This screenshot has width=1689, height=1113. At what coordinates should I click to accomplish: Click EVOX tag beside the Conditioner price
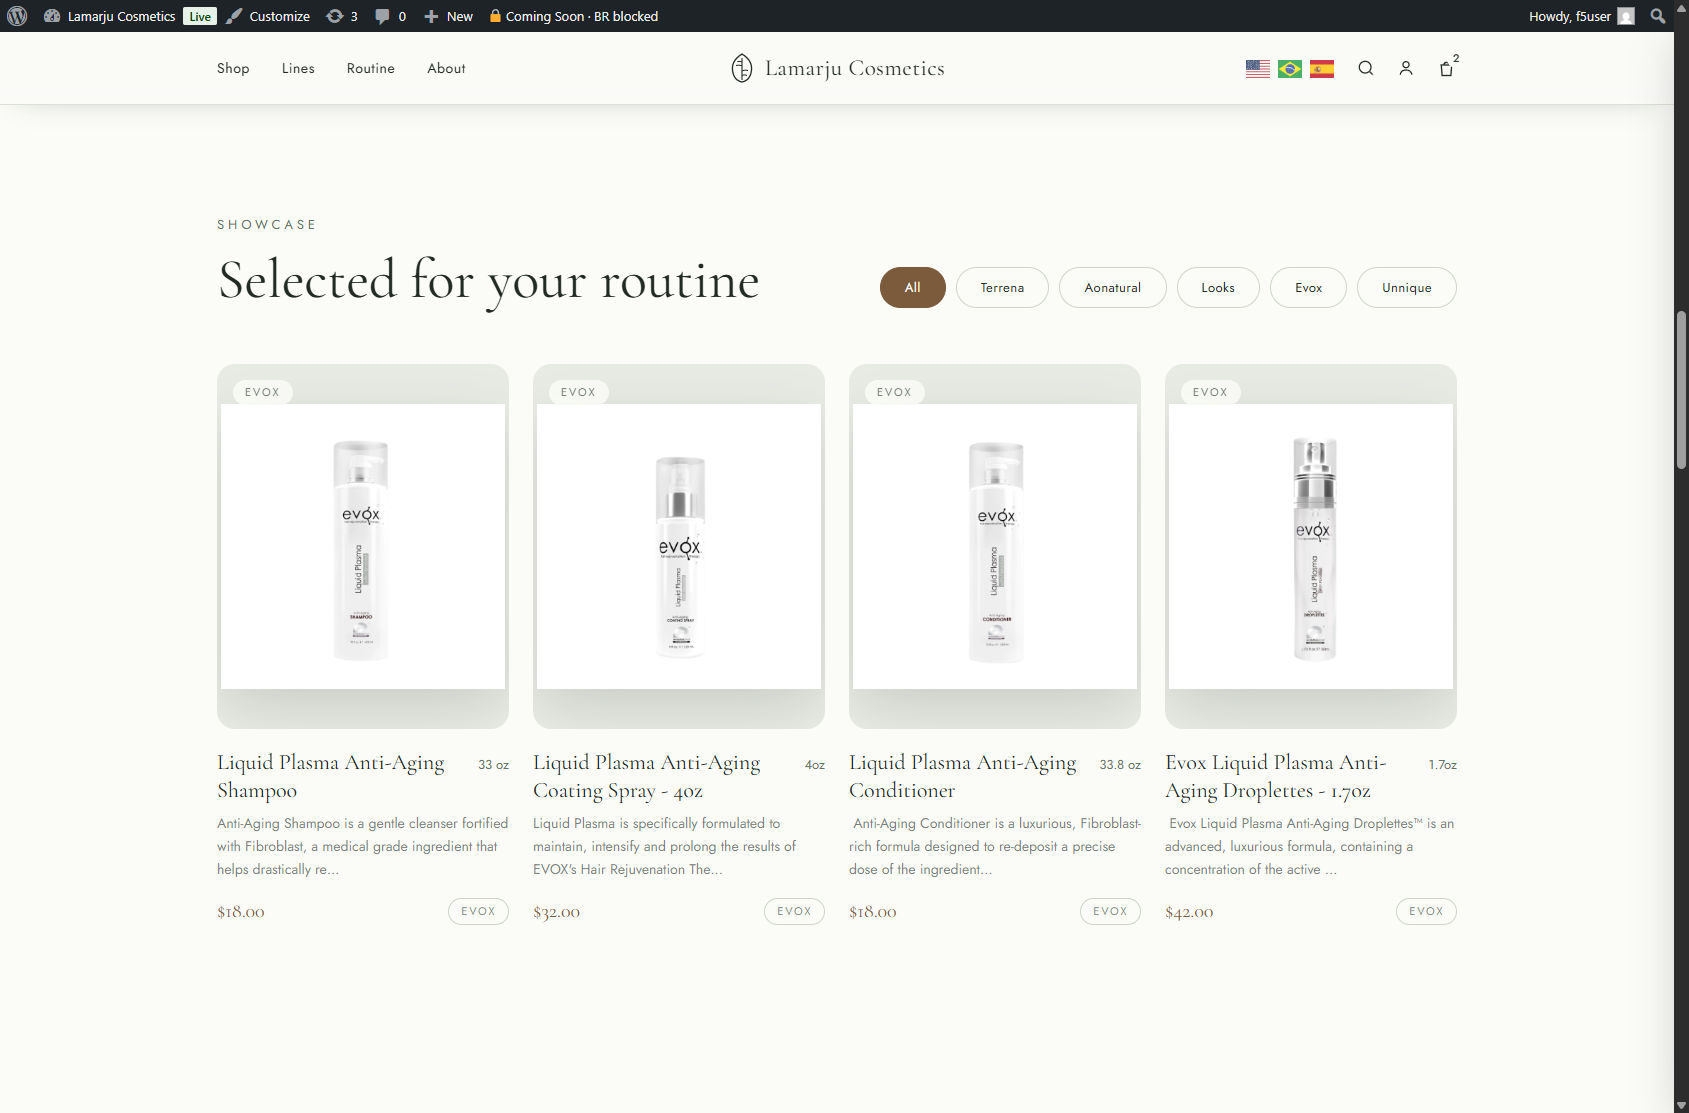coord(1110,911)
